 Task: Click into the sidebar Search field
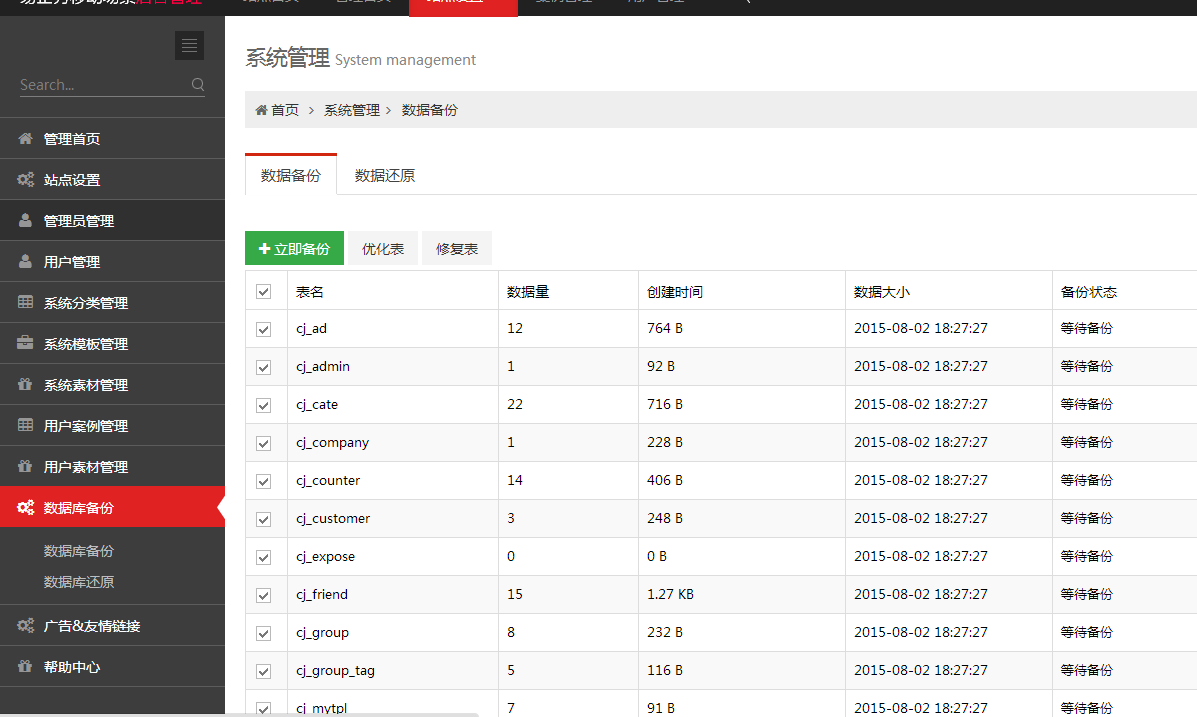tap(100, 85)
